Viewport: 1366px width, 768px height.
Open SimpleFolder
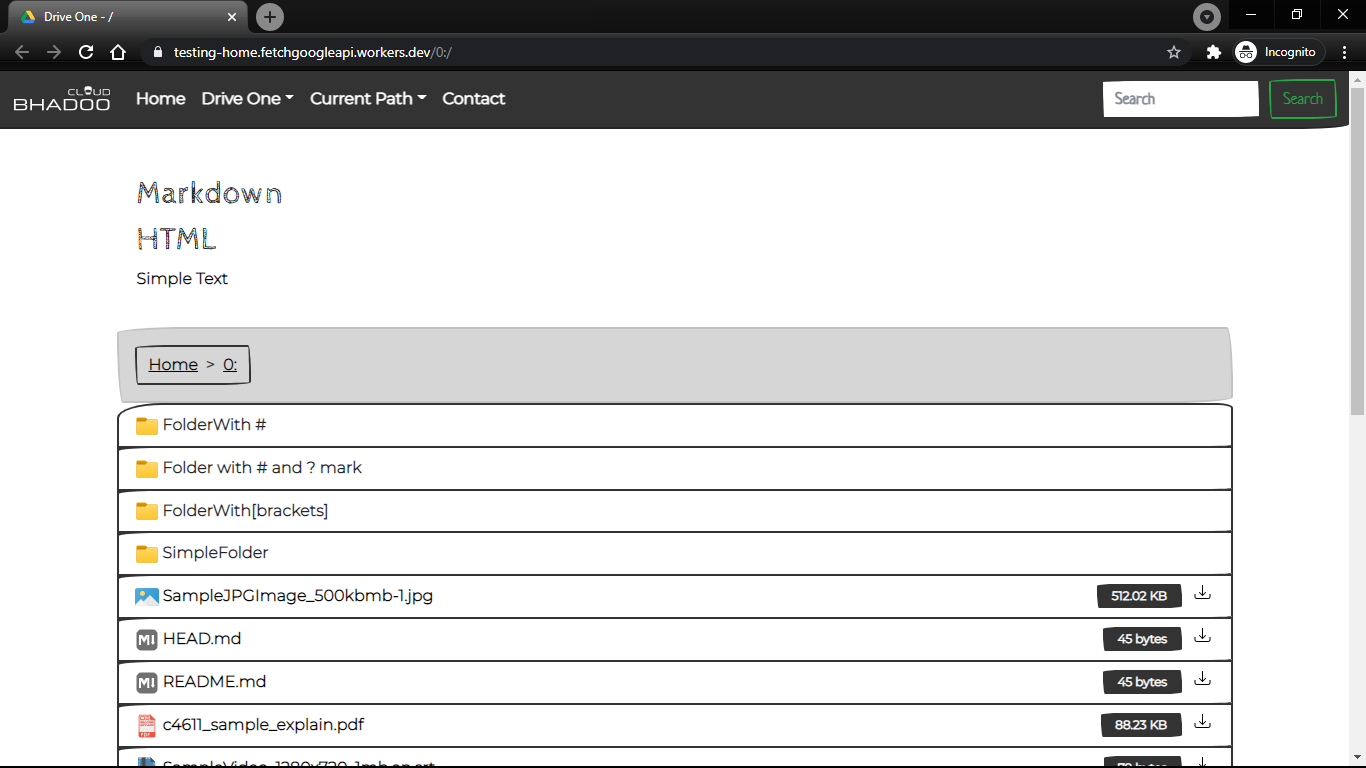point(675,553)
